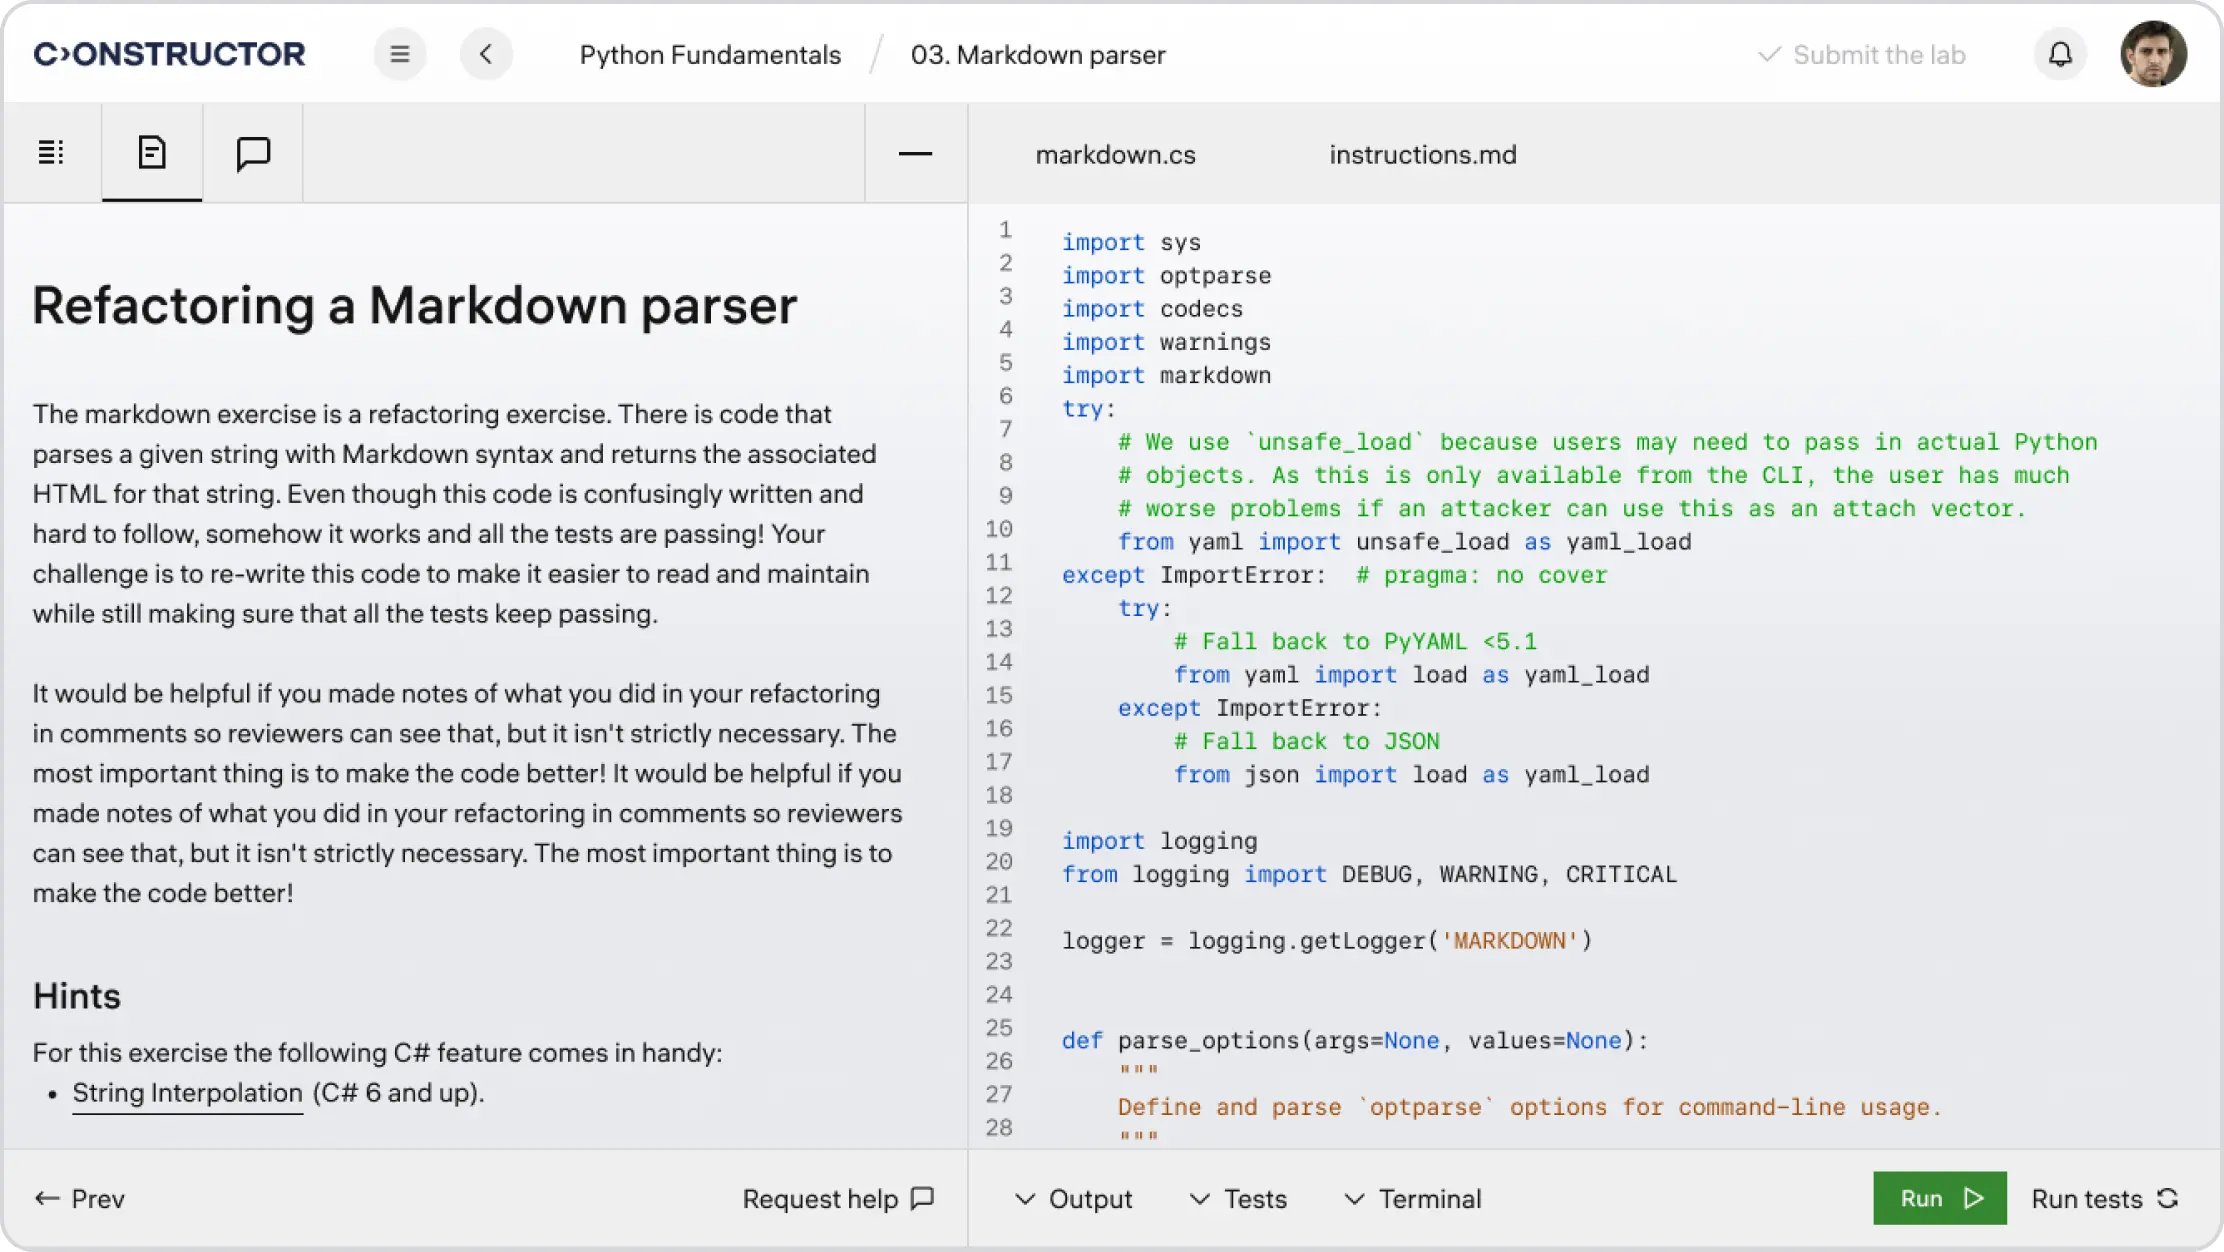The image size is (2224, 1252).
Task: Open the comments panel icon
Action: click(253, 152)
